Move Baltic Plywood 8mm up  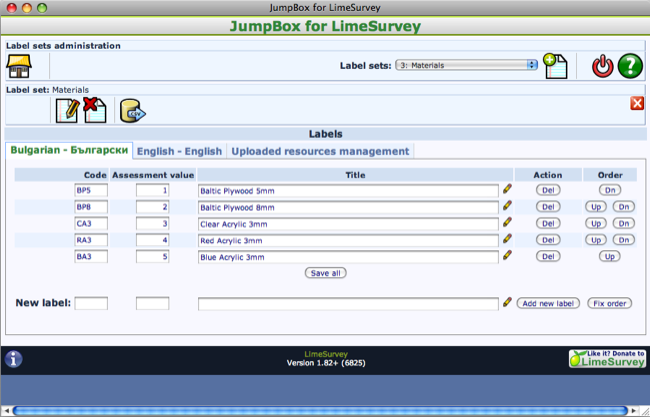click(596, 207)
